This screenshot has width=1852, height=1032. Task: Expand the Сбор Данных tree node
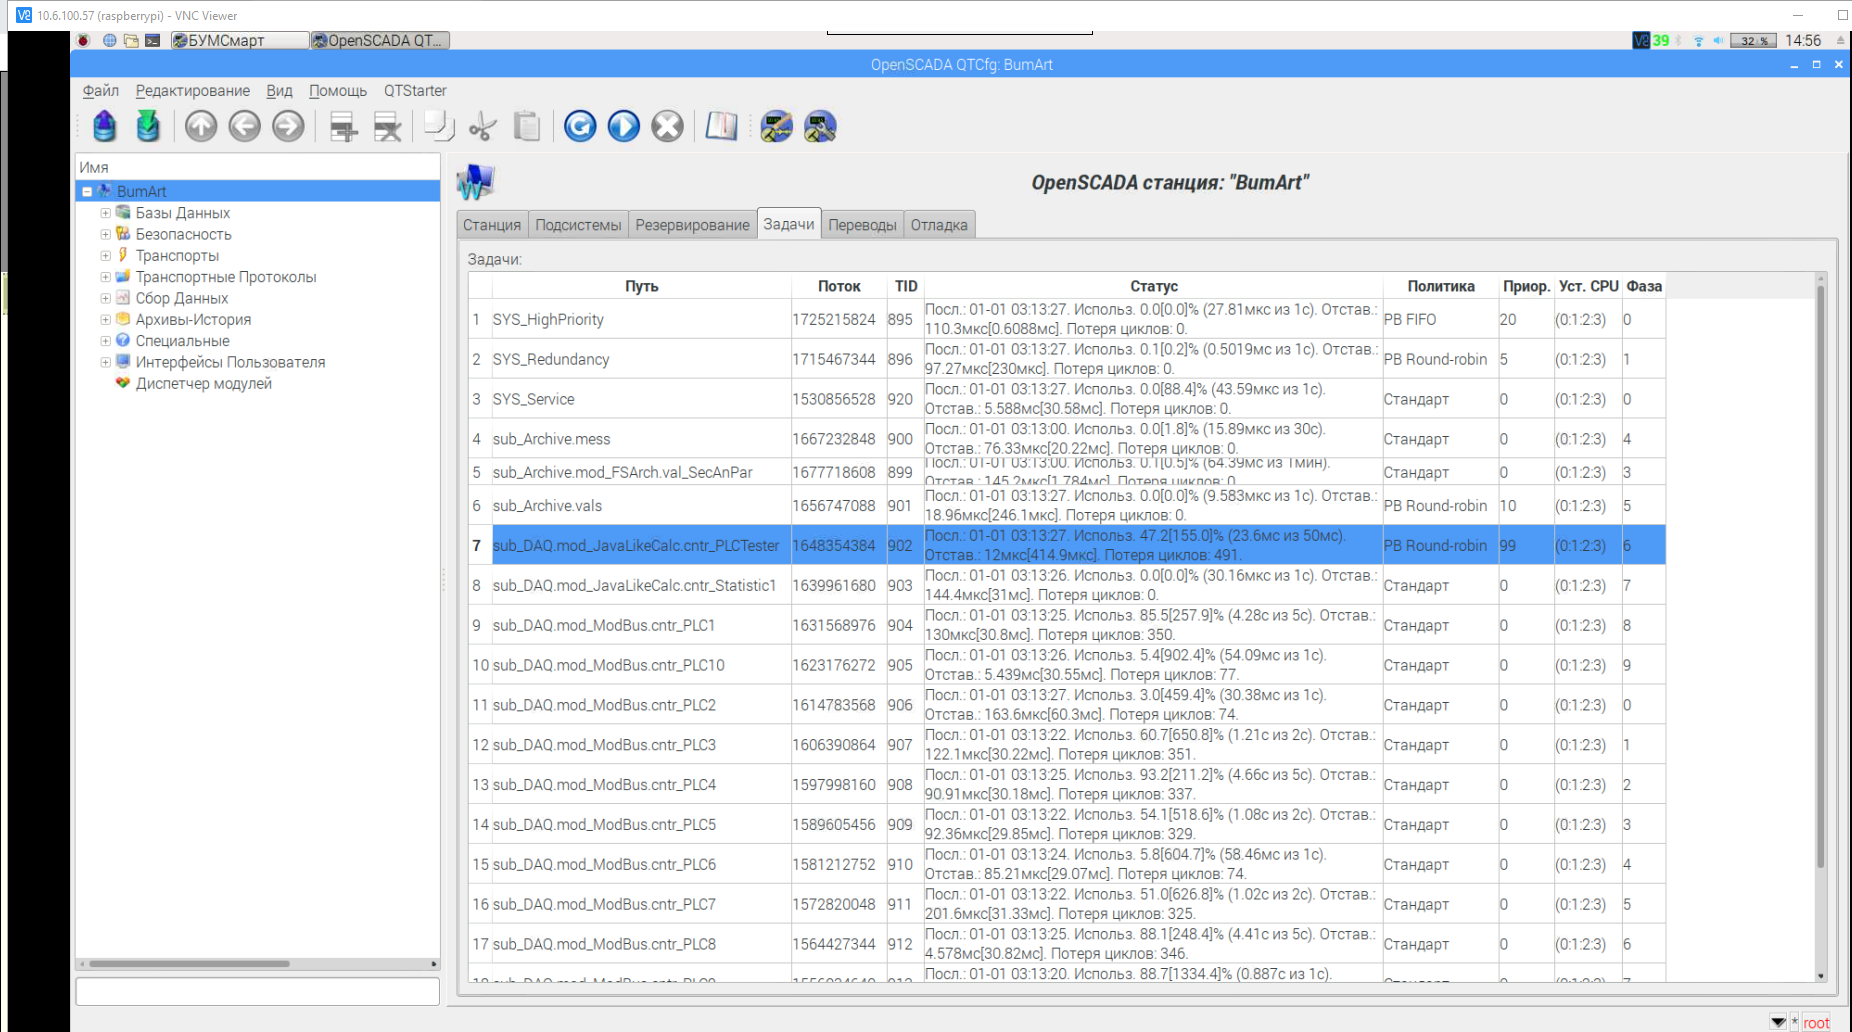tap(105, 298)
